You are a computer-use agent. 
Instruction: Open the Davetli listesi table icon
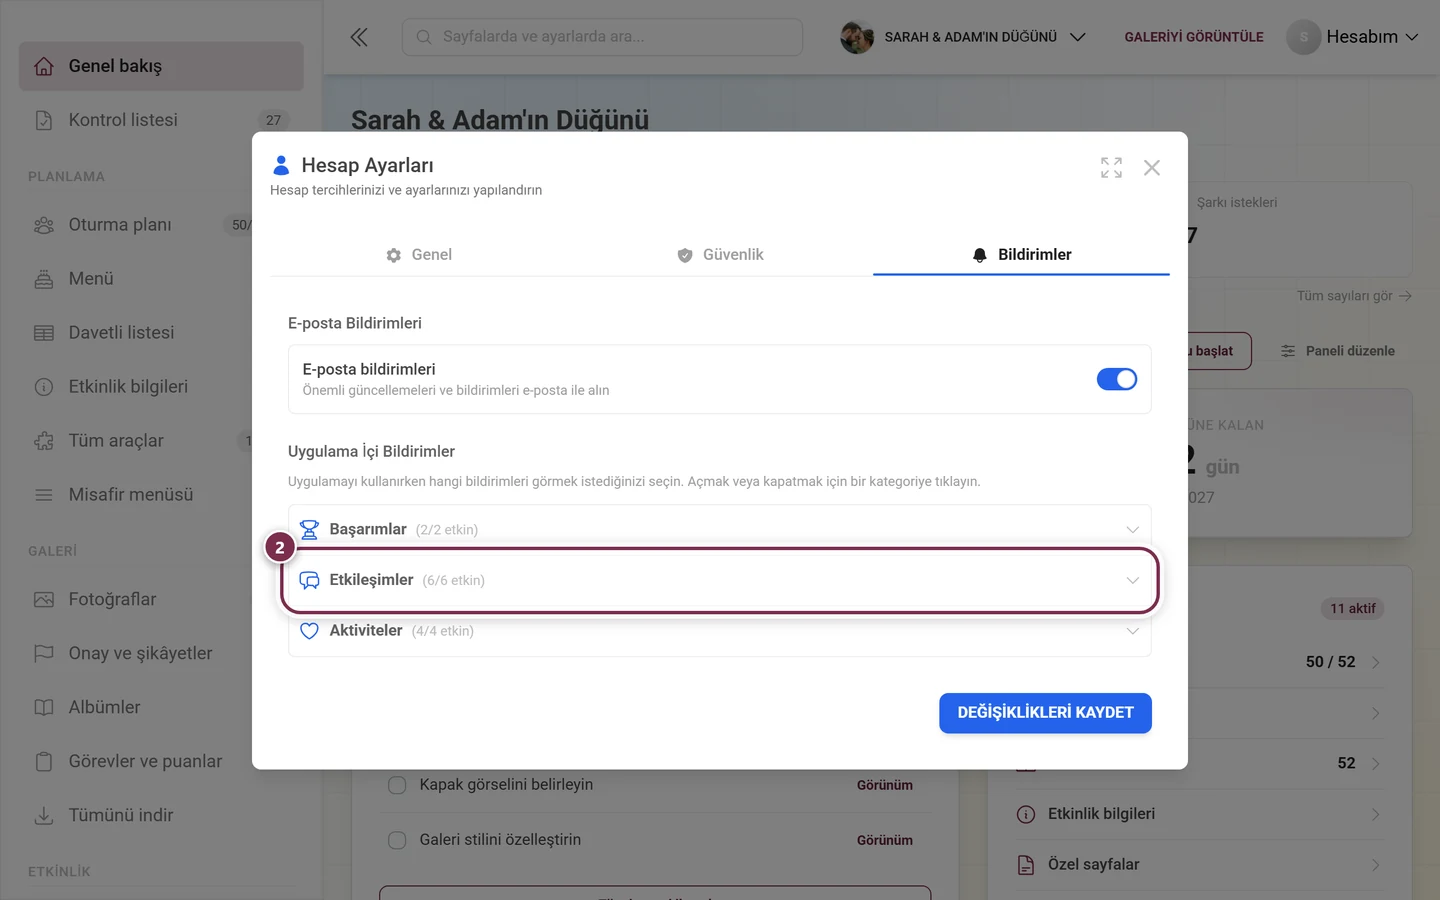pyautogui.click(x=44, y=333)
